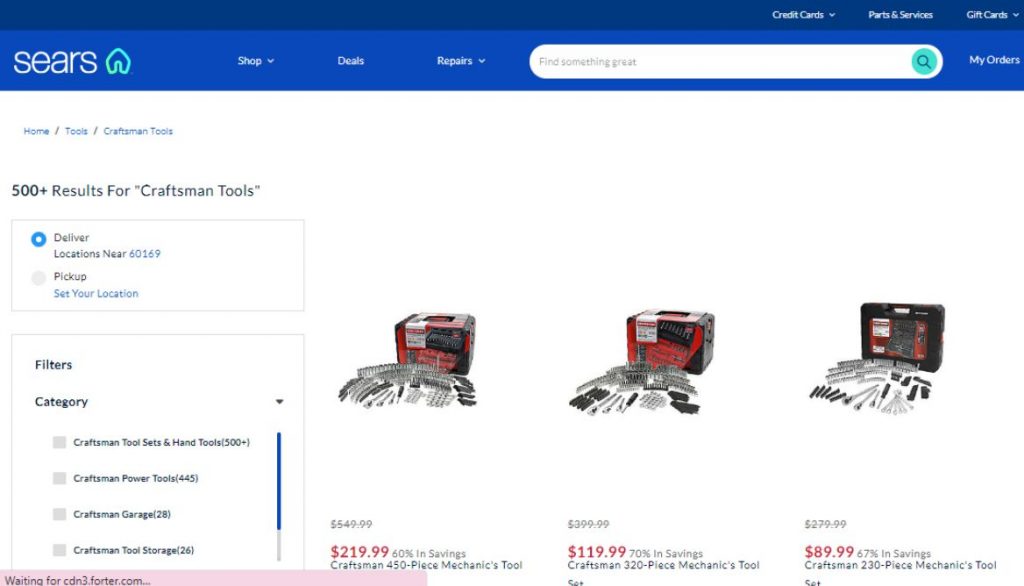The height and width of the screenshot is (586, 1024).
Task: Open the Craftsman 450-Piece tool set image
Action: pyautogui.click(x=408, y=359)
